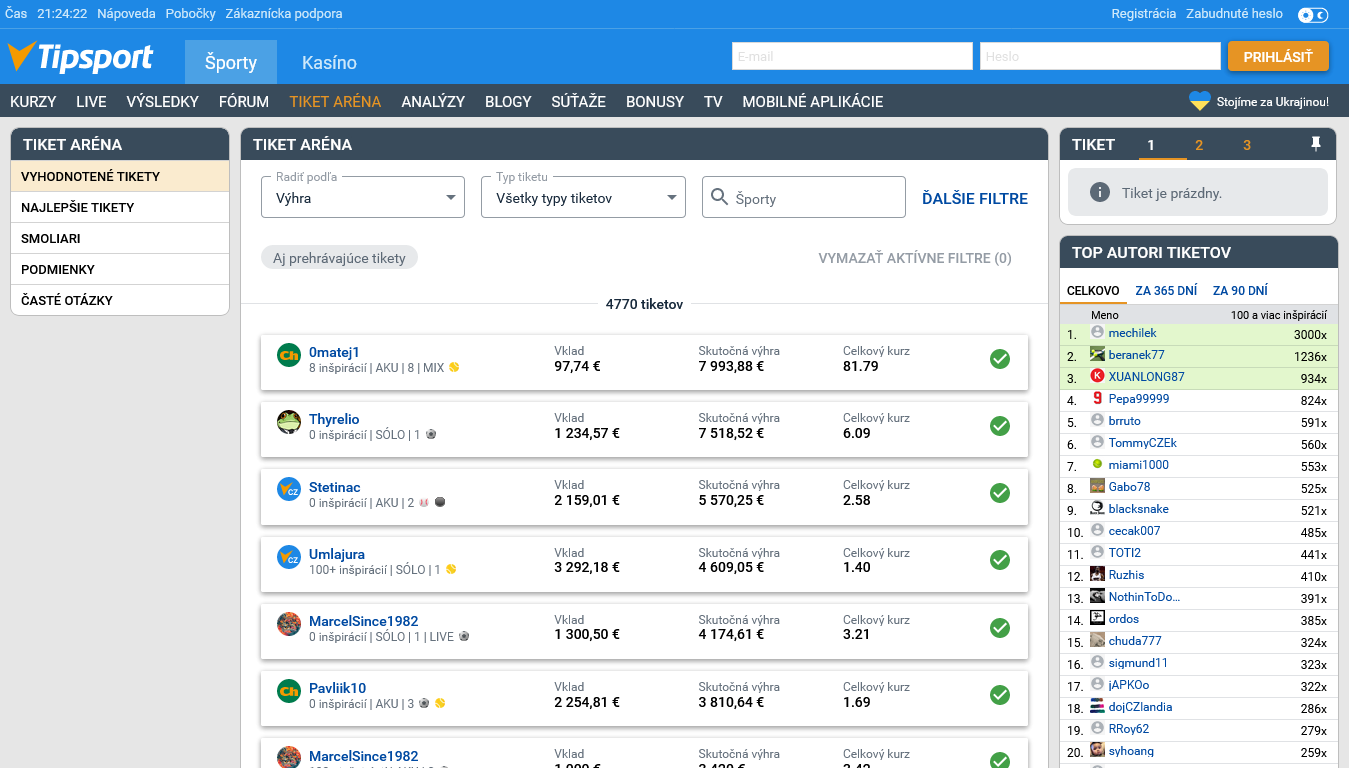Toggle 'Aj prehrávajúce tikety' filter chip

click(339, 258)
